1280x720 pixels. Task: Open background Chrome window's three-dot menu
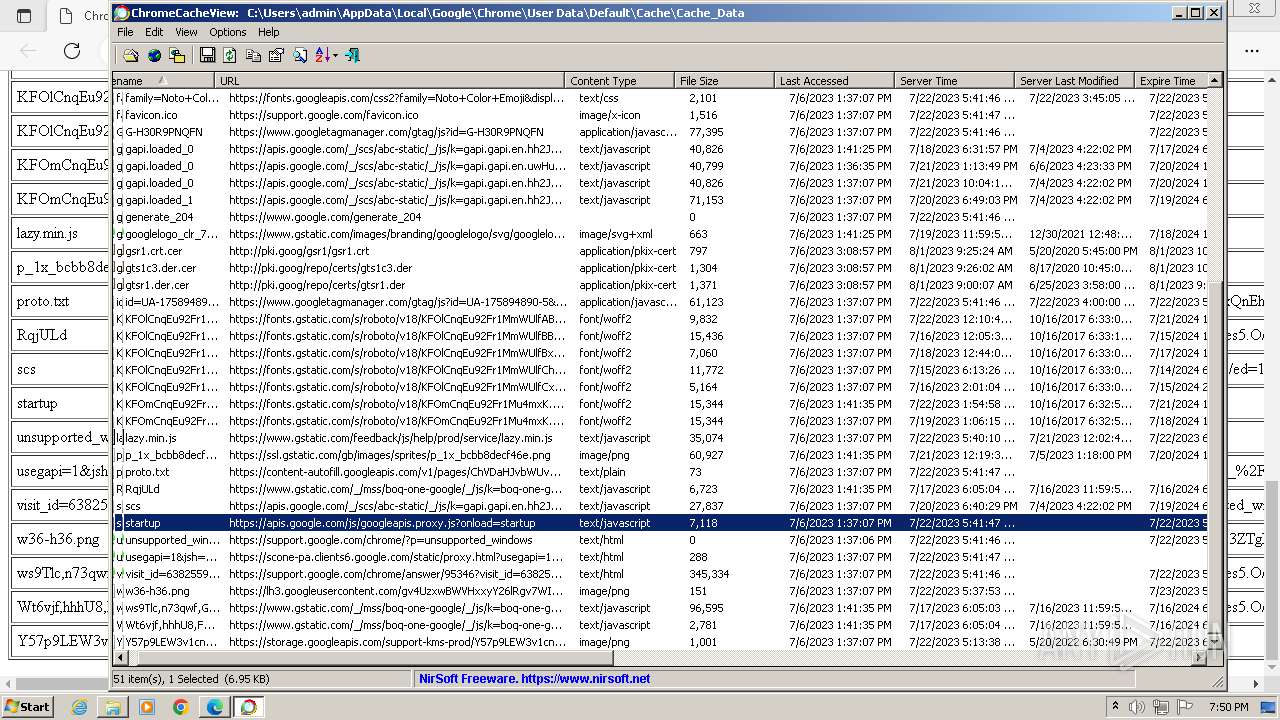tap(1252, 50)
